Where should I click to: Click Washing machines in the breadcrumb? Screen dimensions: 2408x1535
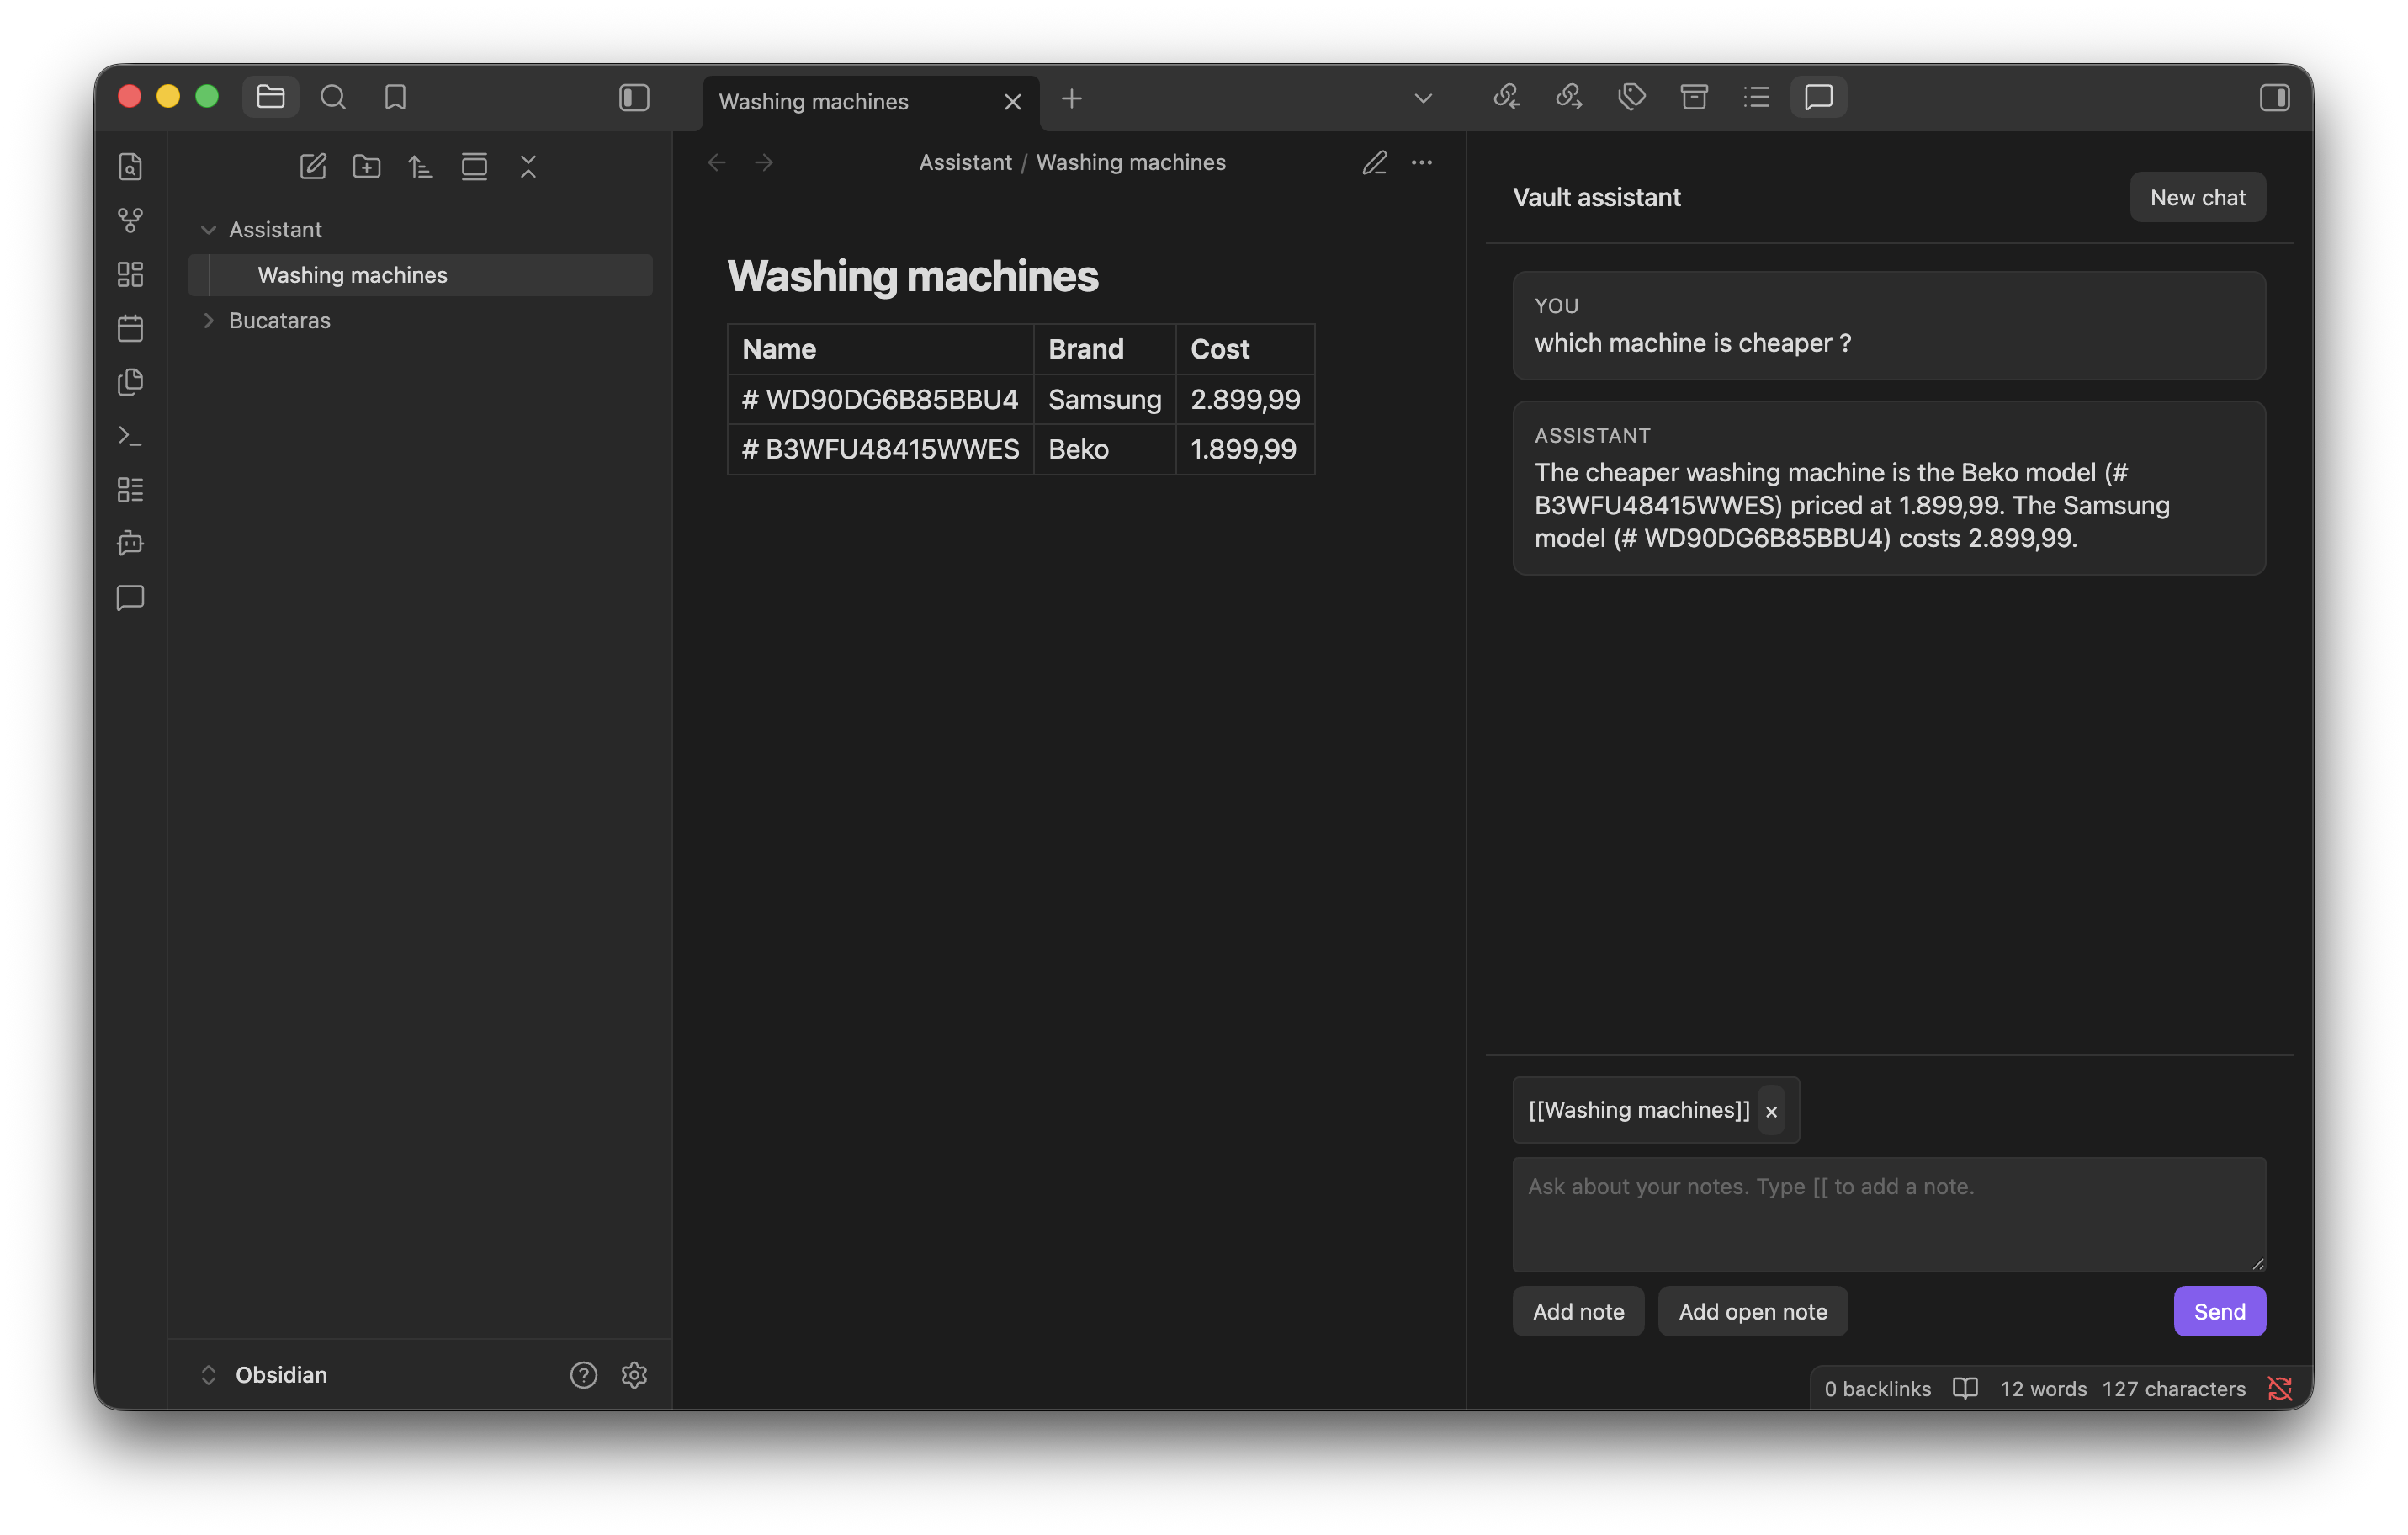[x=1130, y=162]
